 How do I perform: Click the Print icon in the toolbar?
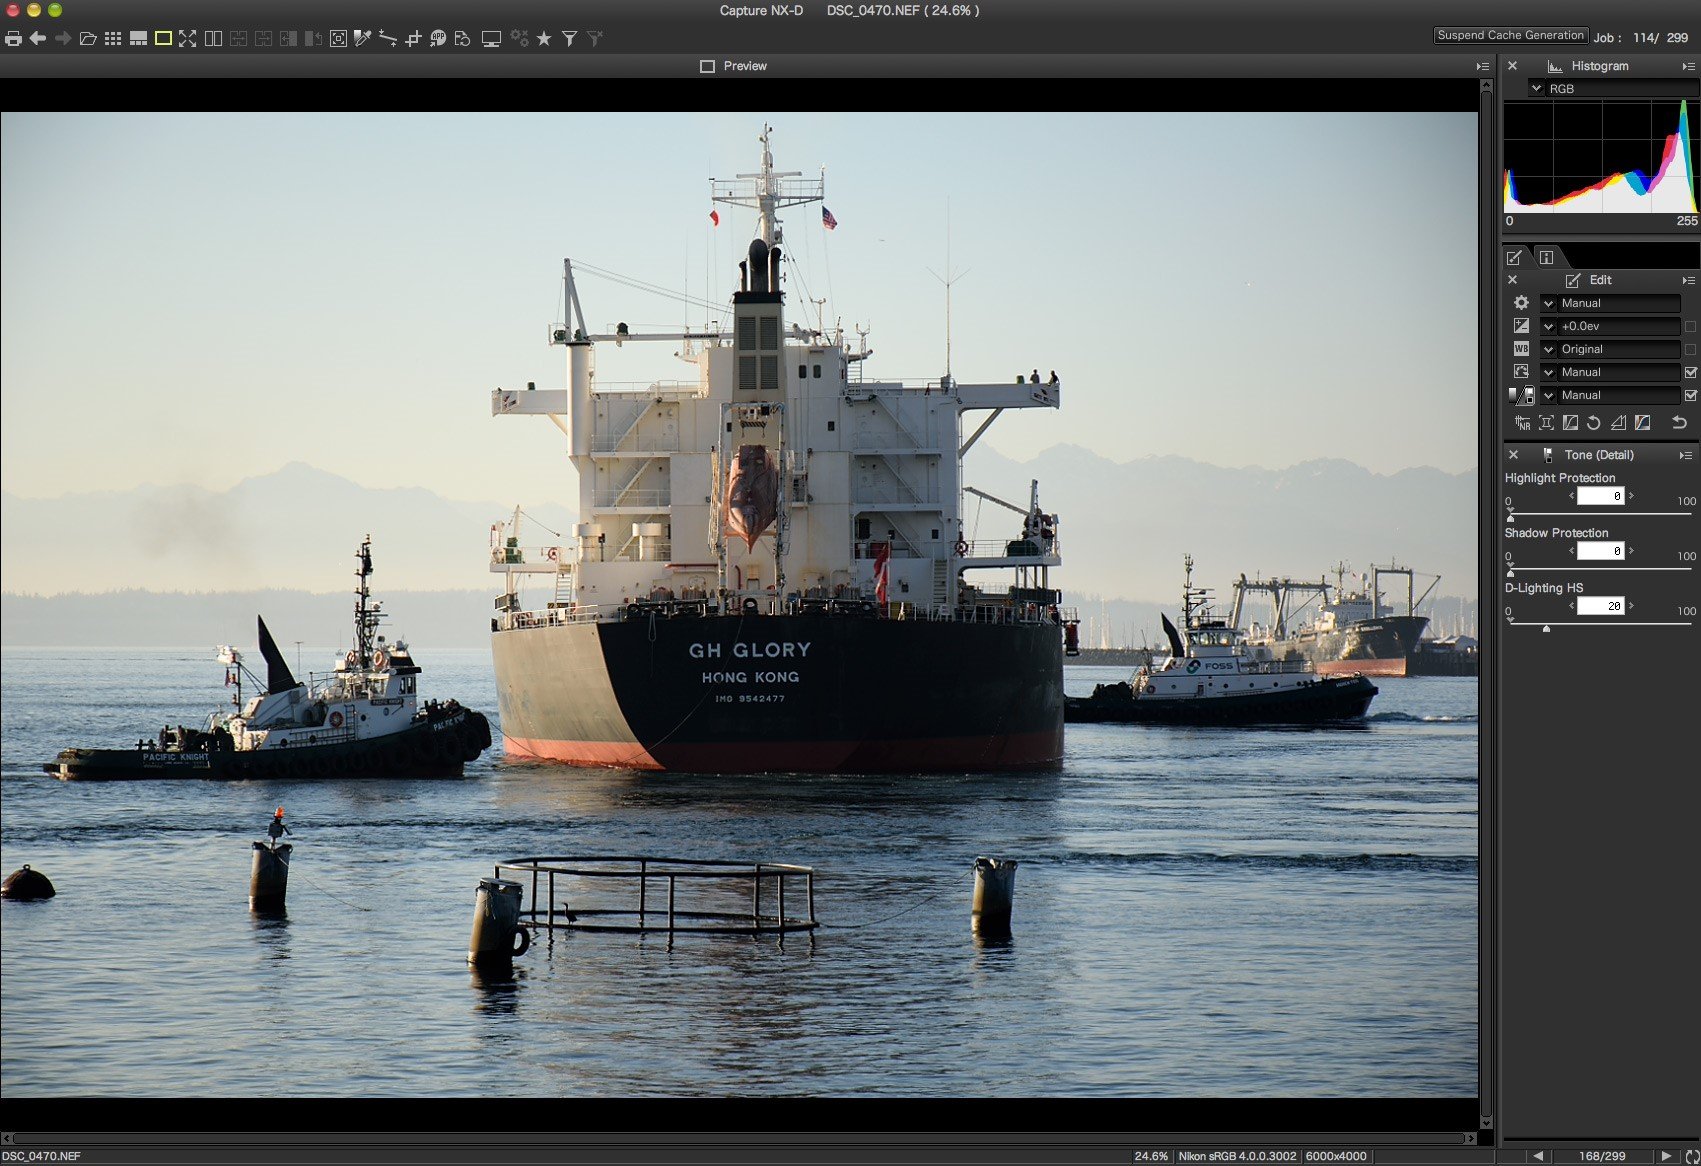[x=13, y=39]
